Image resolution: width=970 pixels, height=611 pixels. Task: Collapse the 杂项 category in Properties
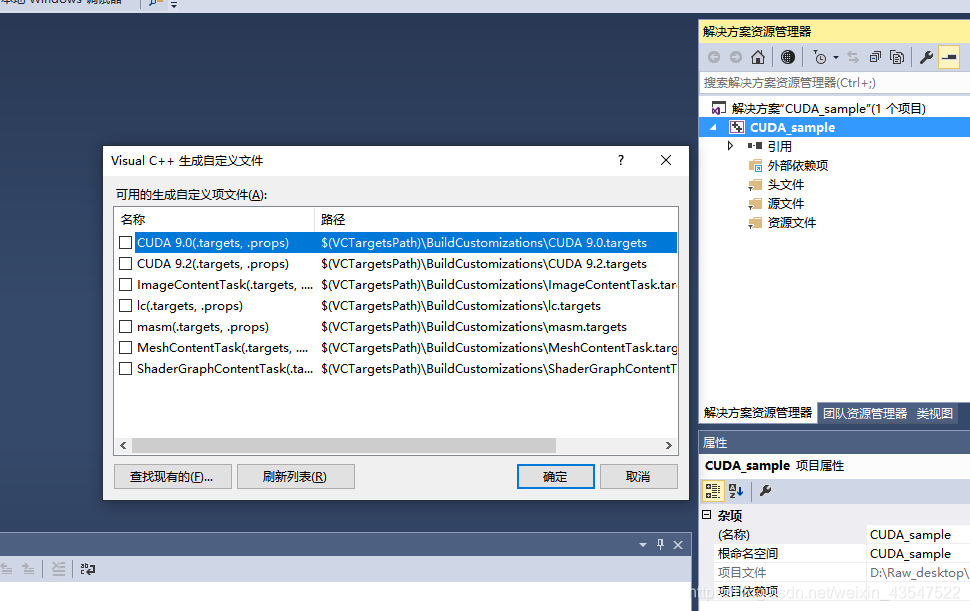tap(706, 515)
